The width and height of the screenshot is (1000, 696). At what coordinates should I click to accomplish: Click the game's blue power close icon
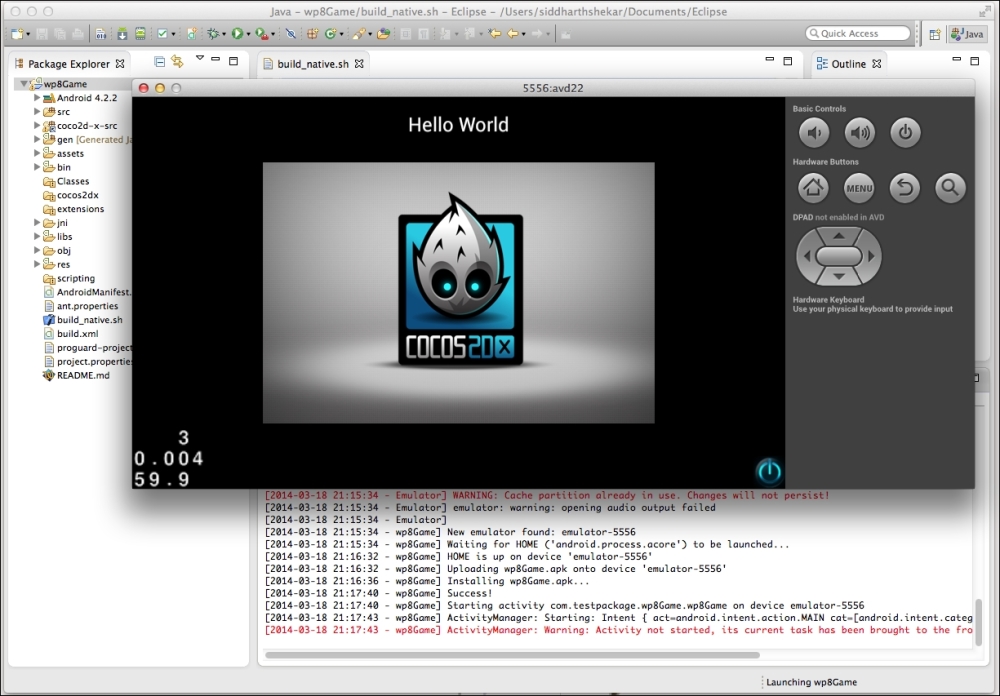[x=769, y=471]
